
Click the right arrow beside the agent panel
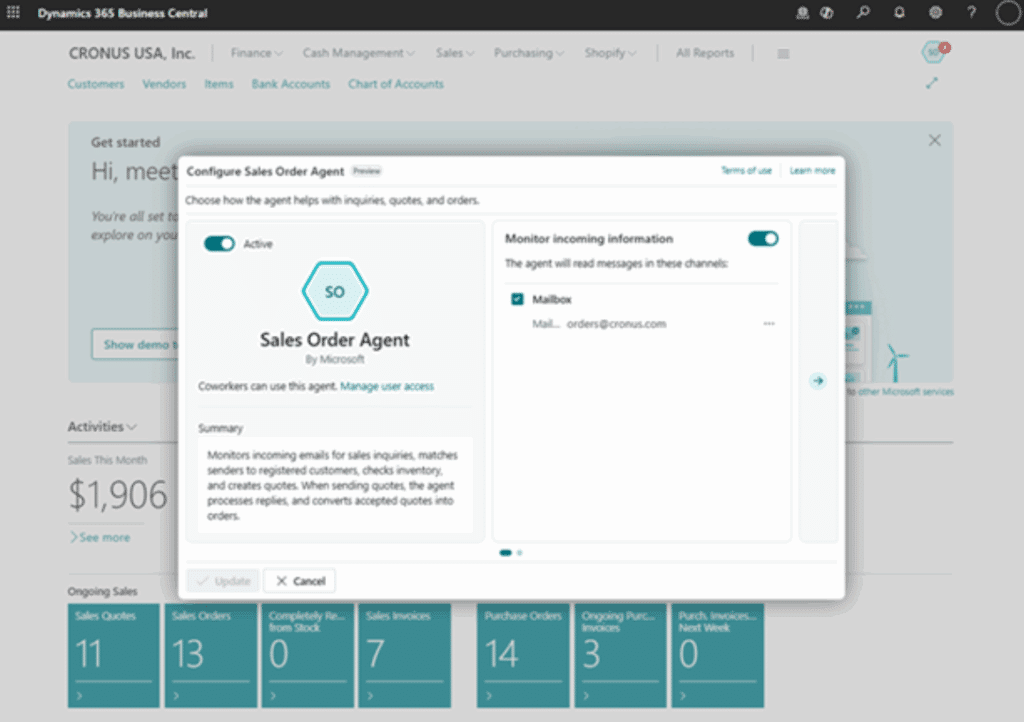coord(818,380)
